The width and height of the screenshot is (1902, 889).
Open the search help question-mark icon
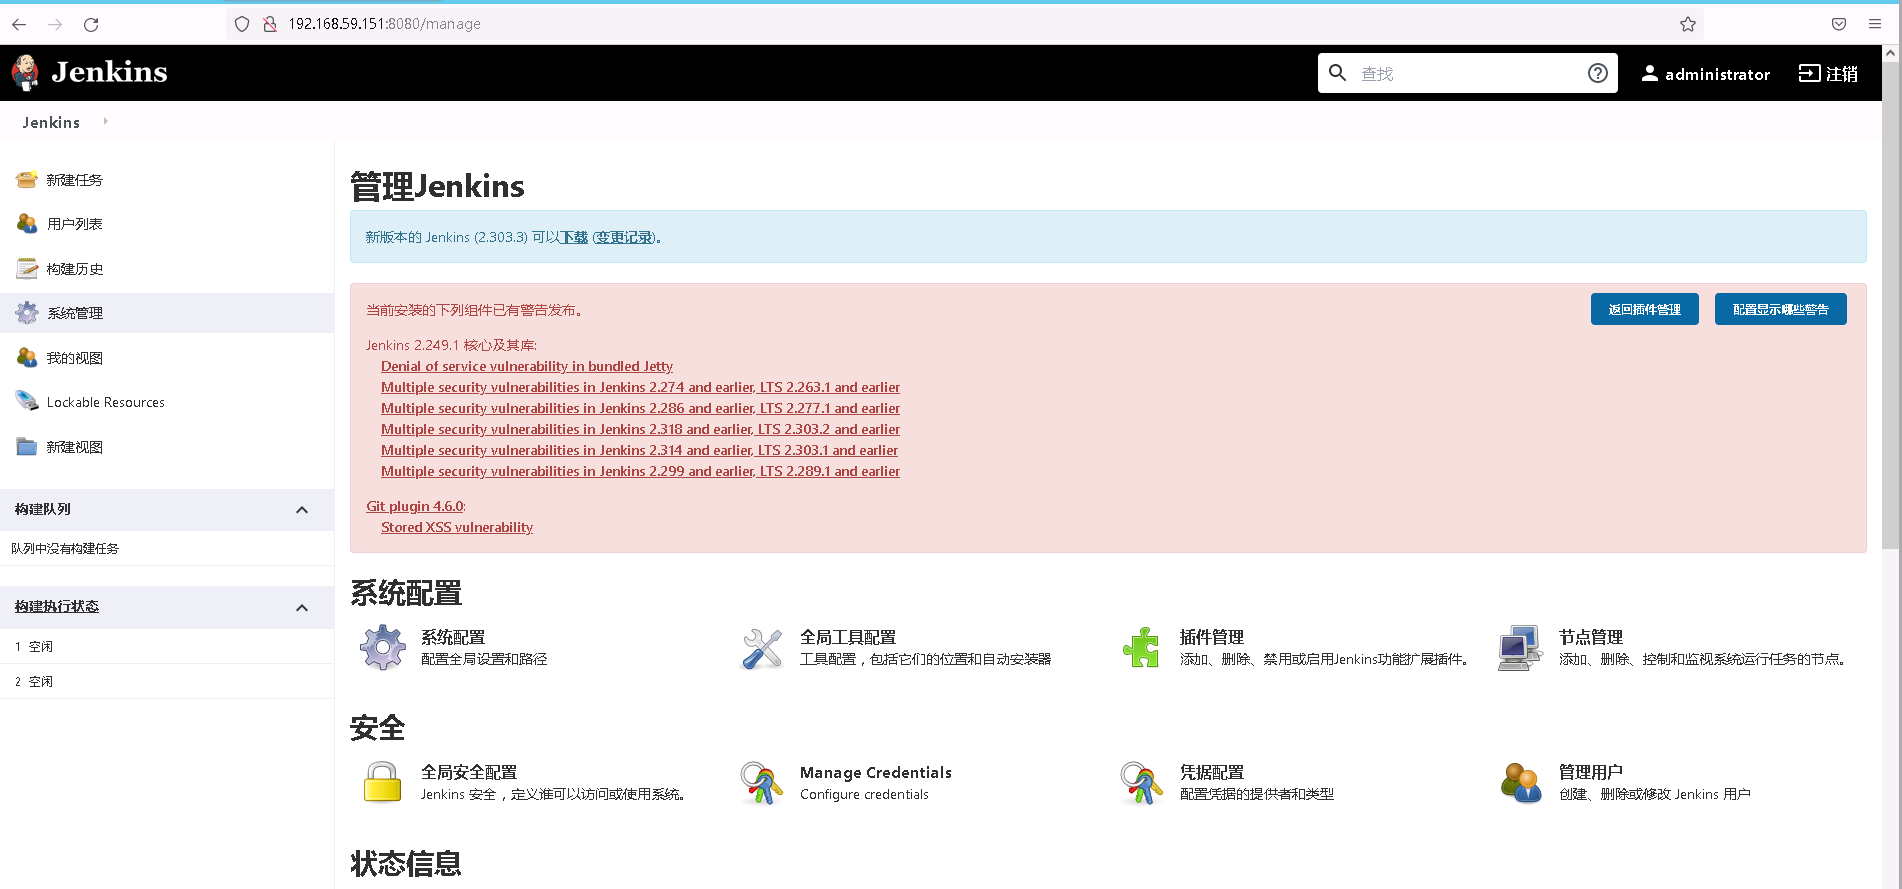[1598, 73]
